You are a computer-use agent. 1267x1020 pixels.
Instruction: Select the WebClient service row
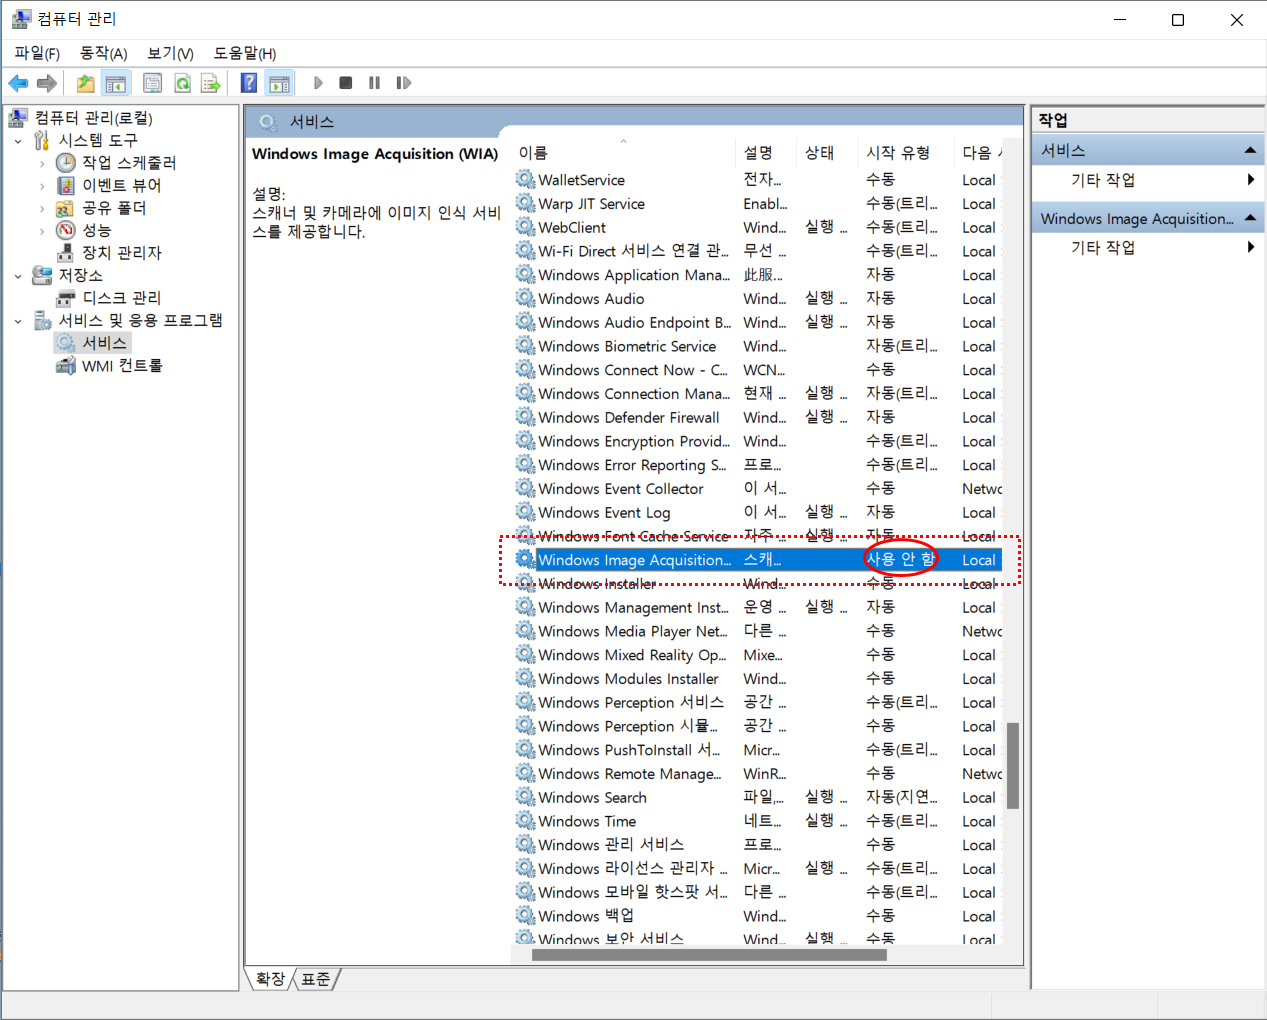[x=758, y=228]
